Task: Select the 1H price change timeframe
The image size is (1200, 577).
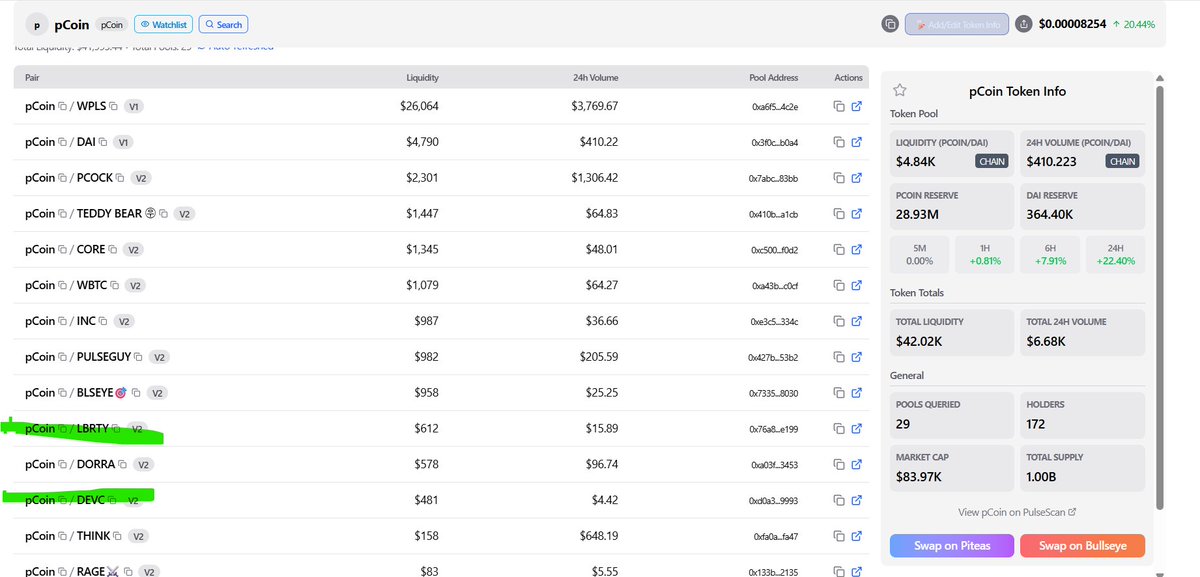Action: (984, 254)
